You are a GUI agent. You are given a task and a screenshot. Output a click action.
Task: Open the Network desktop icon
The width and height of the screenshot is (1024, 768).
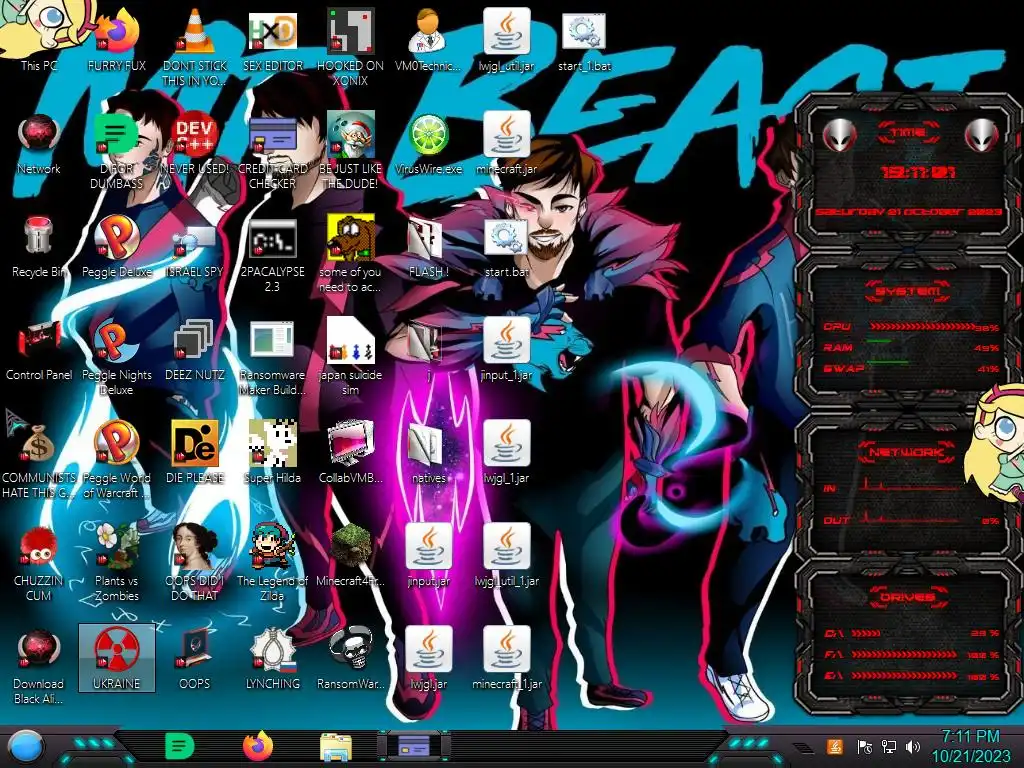coord(39,144)
